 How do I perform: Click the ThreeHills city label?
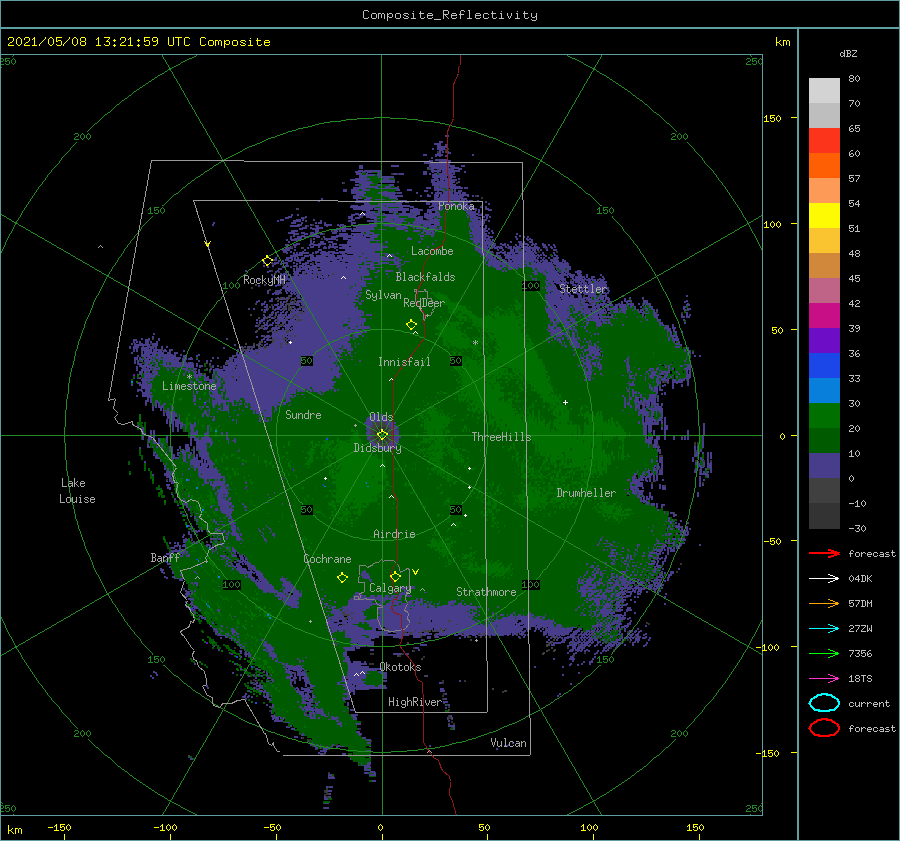pyautogui.click(x=501, y=437)
